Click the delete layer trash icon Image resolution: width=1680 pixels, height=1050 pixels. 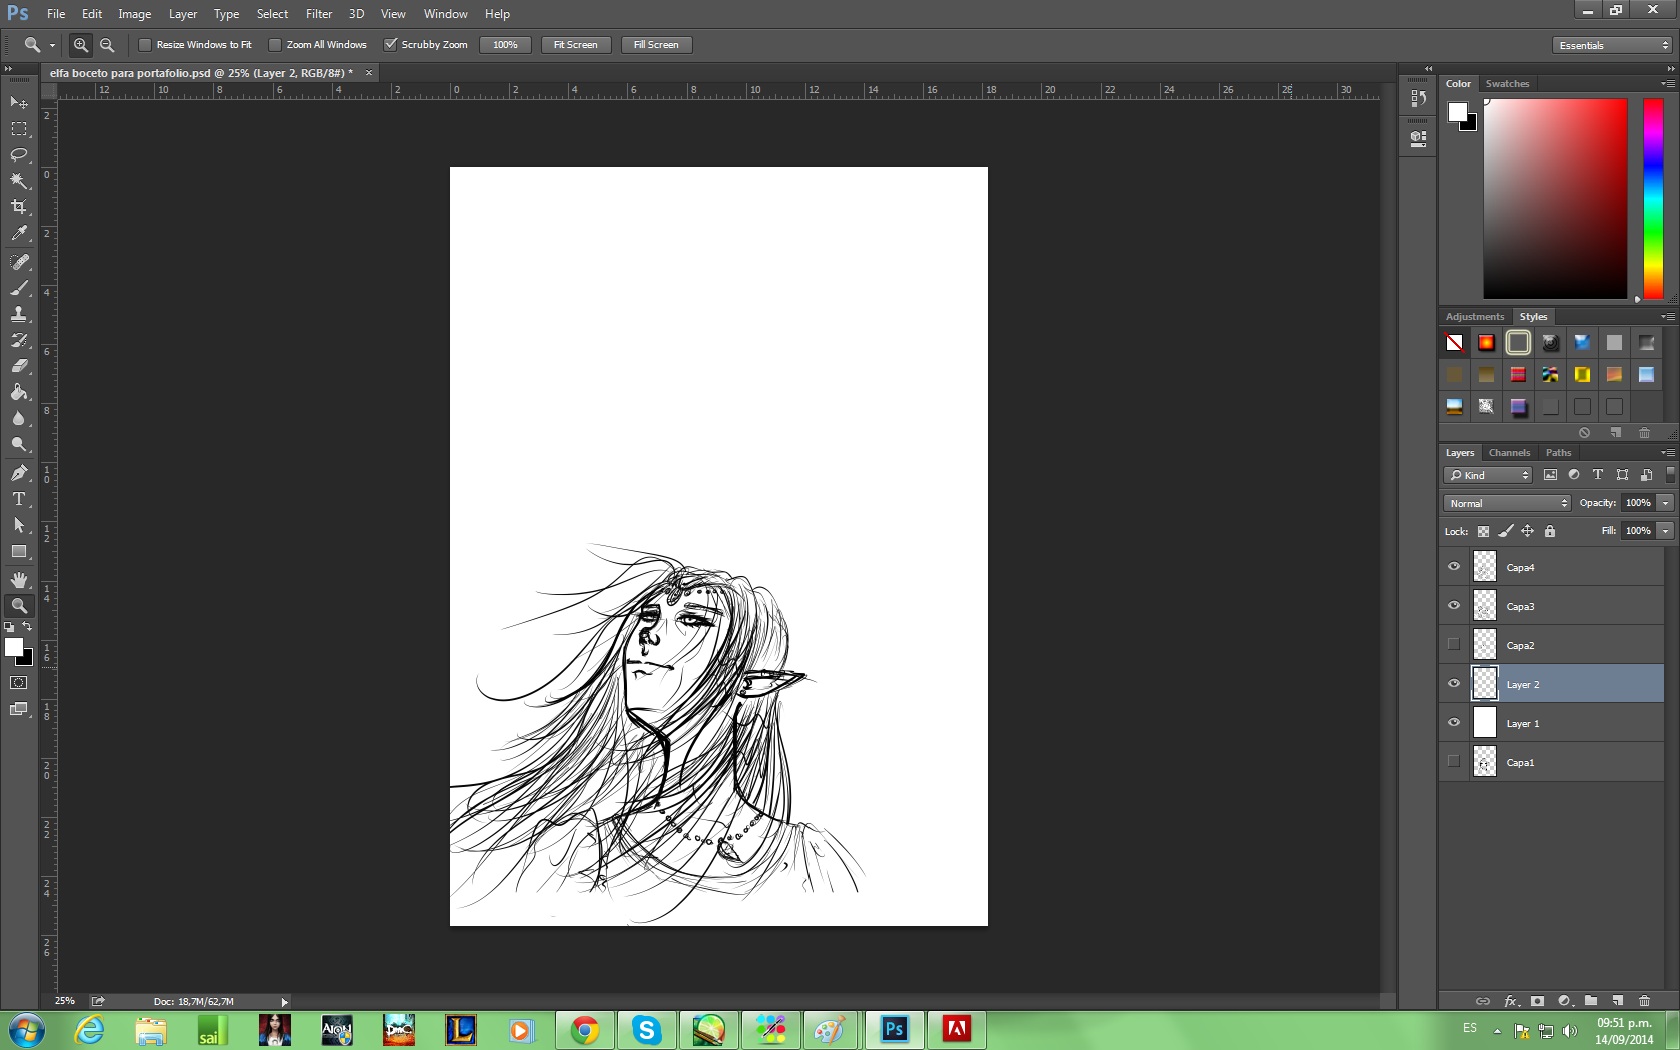[1644, 1001]
